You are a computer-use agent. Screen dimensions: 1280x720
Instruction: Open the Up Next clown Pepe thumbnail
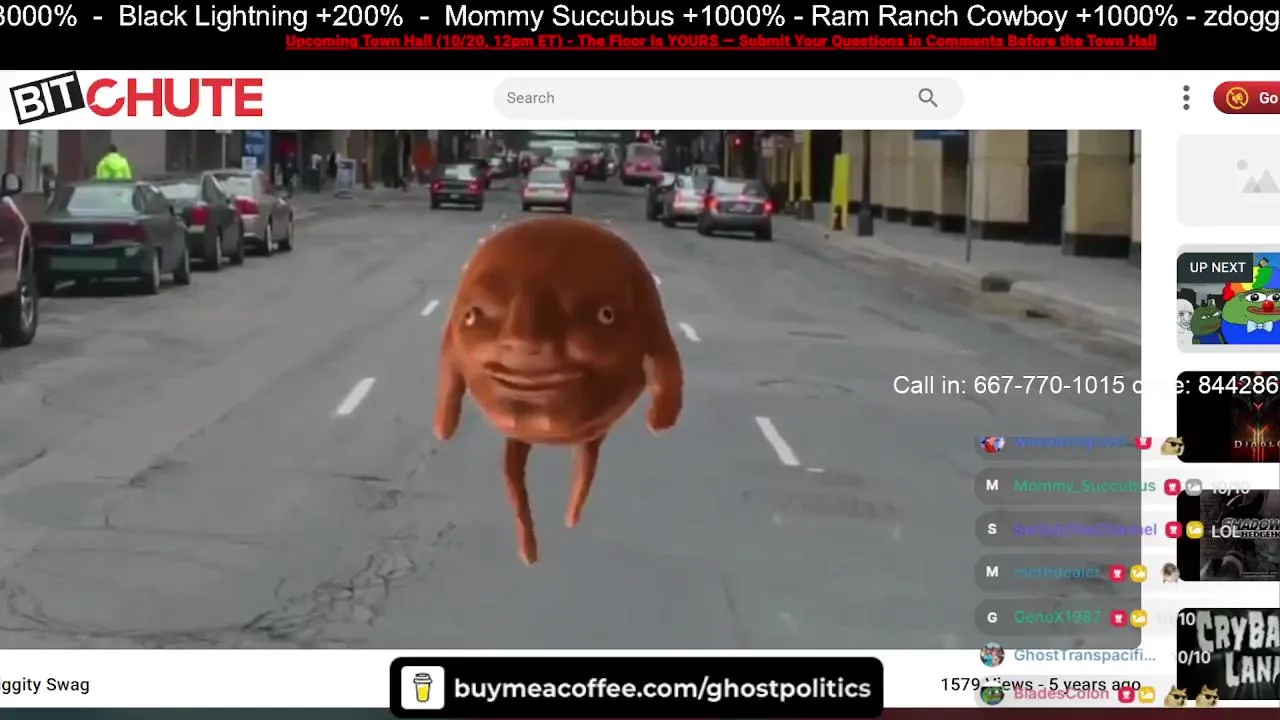click(x=1228, y=300)
